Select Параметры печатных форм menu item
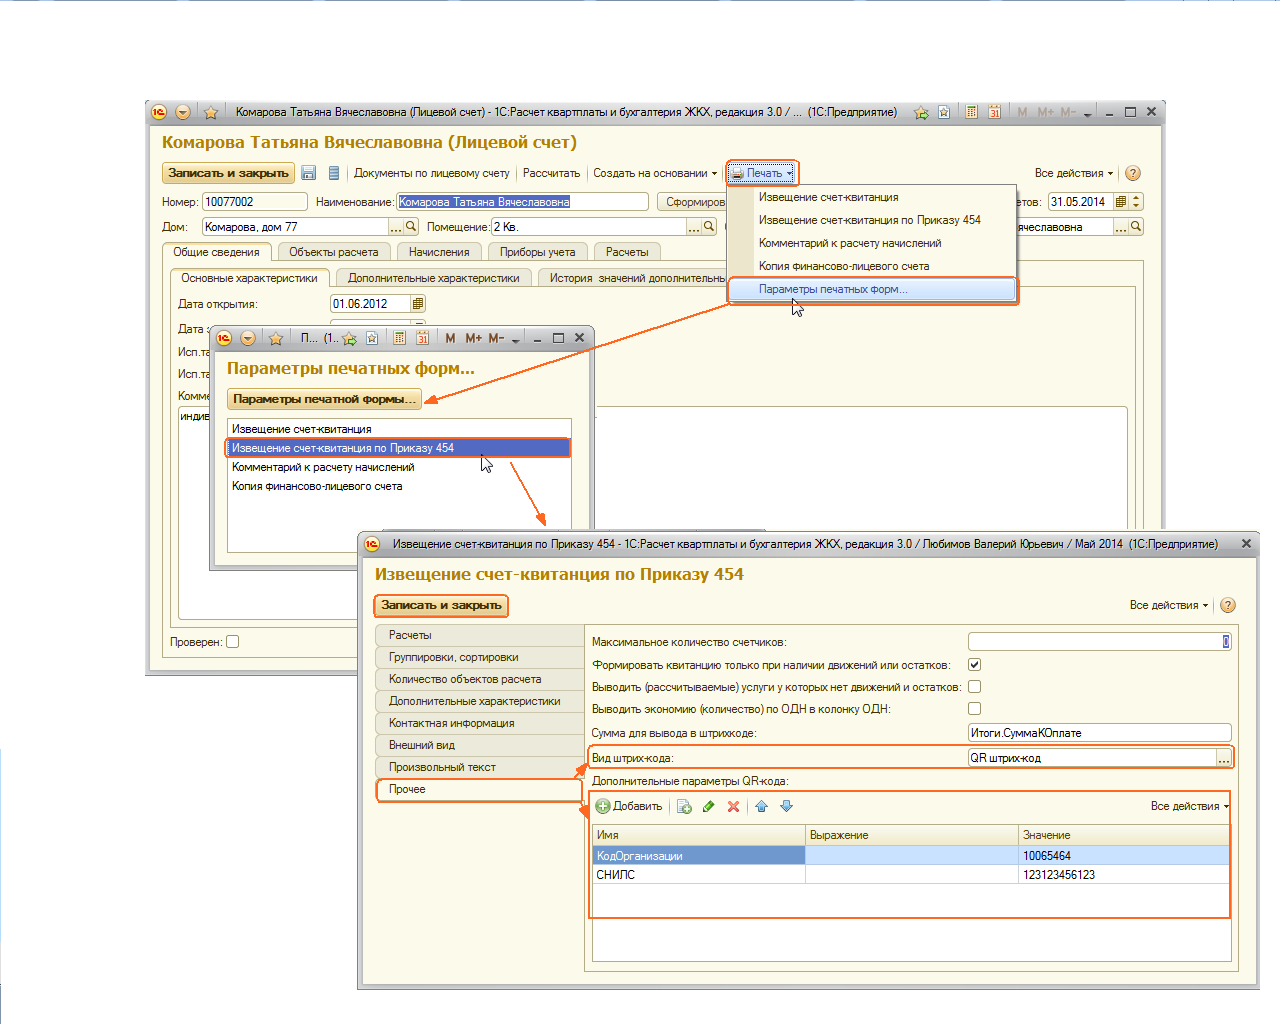 click(x=833, y=289)
